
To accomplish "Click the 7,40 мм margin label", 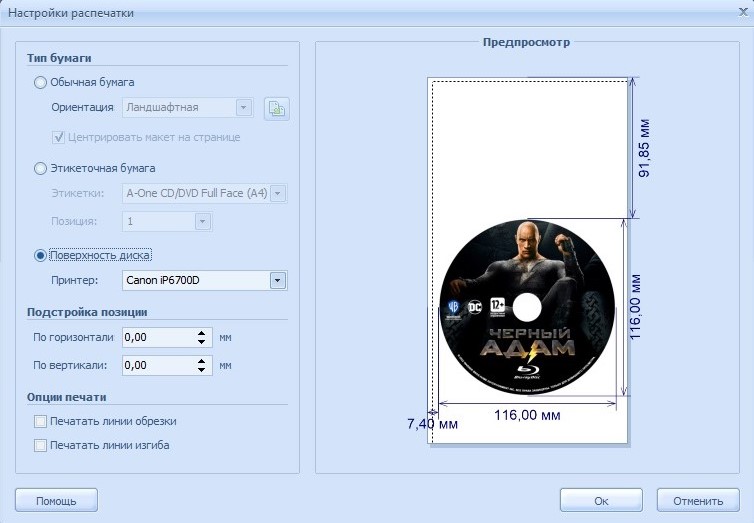I will pos(432,424).
